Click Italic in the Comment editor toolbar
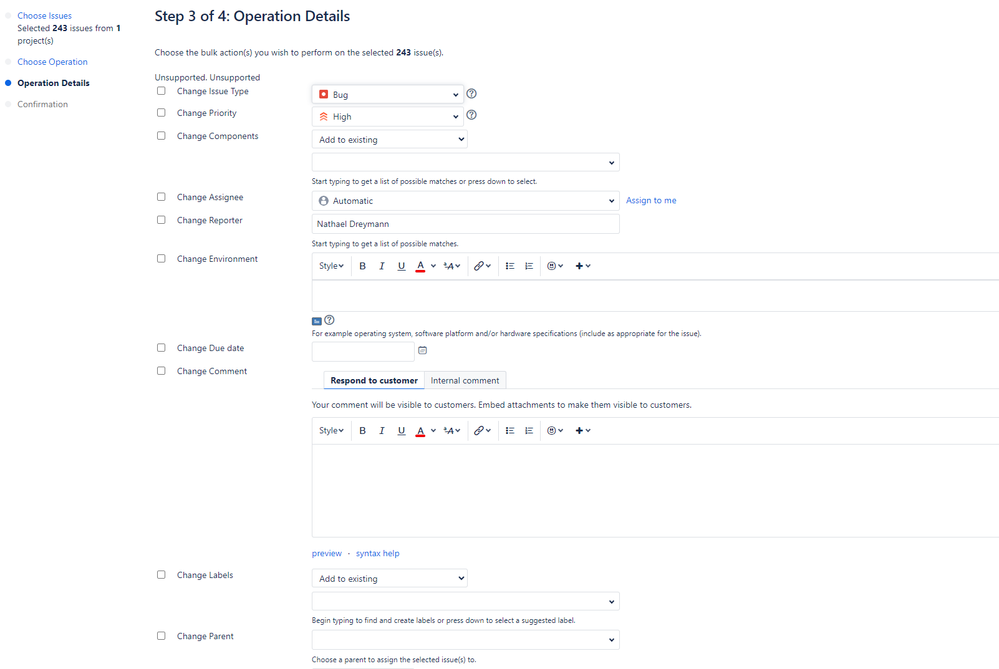 tap(382, 431)
